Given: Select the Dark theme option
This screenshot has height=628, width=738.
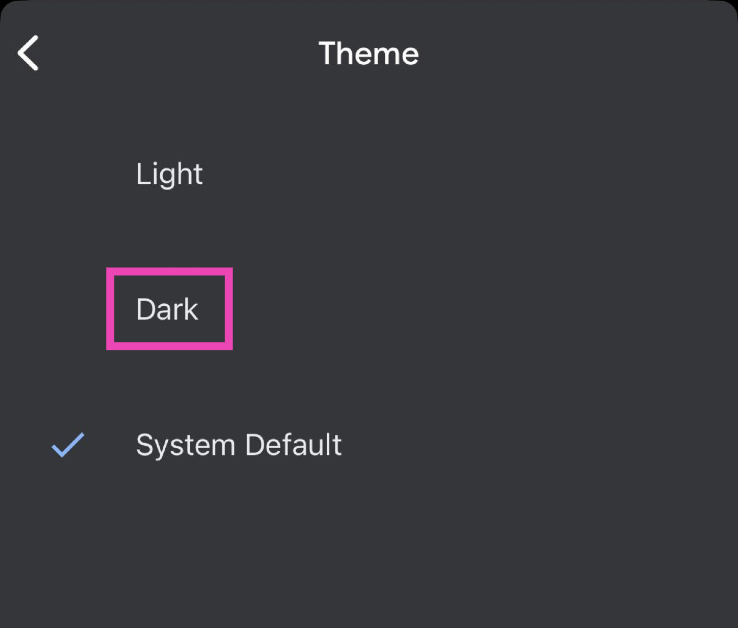Looking at the screenshot, I should click(168, 310).
